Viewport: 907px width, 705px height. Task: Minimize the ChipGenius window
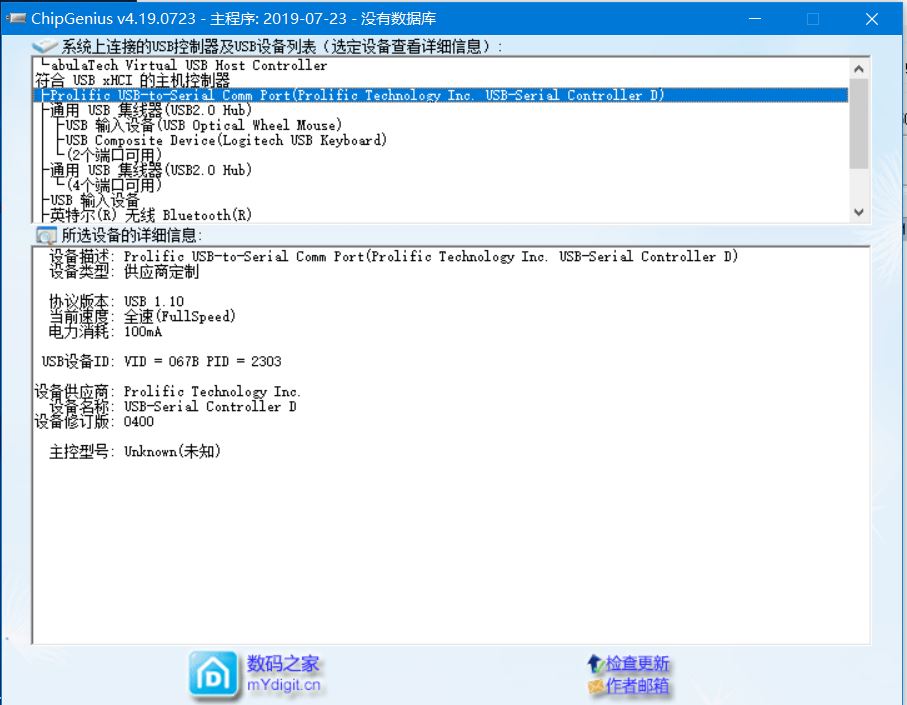(755, 19)
